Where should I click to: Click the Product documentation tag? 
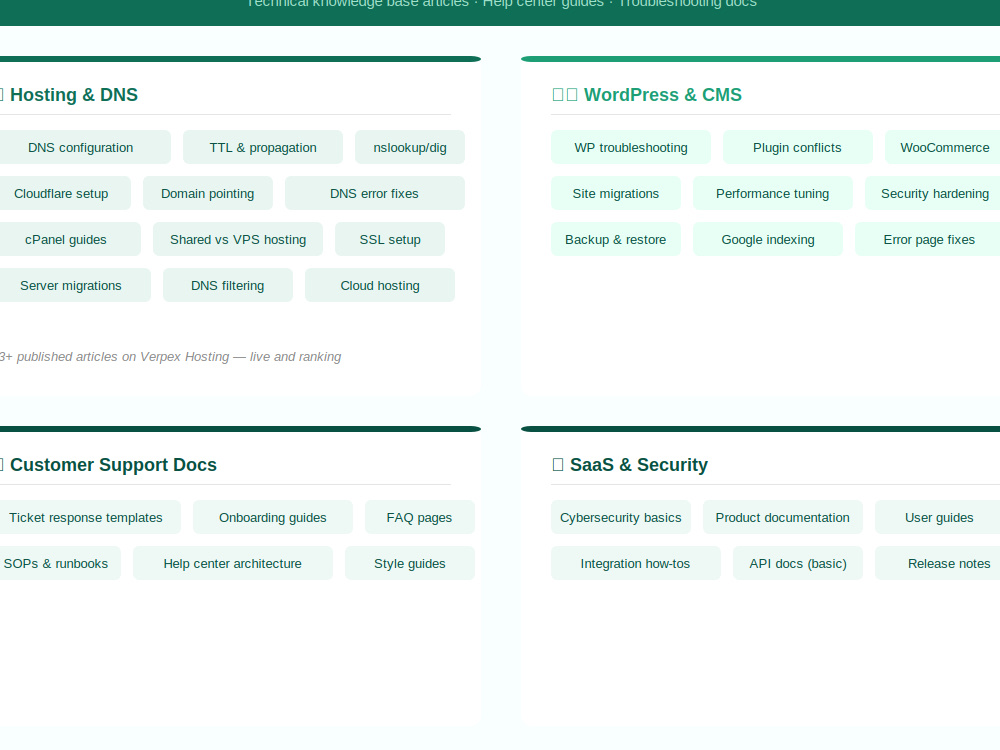coord(783,517)
